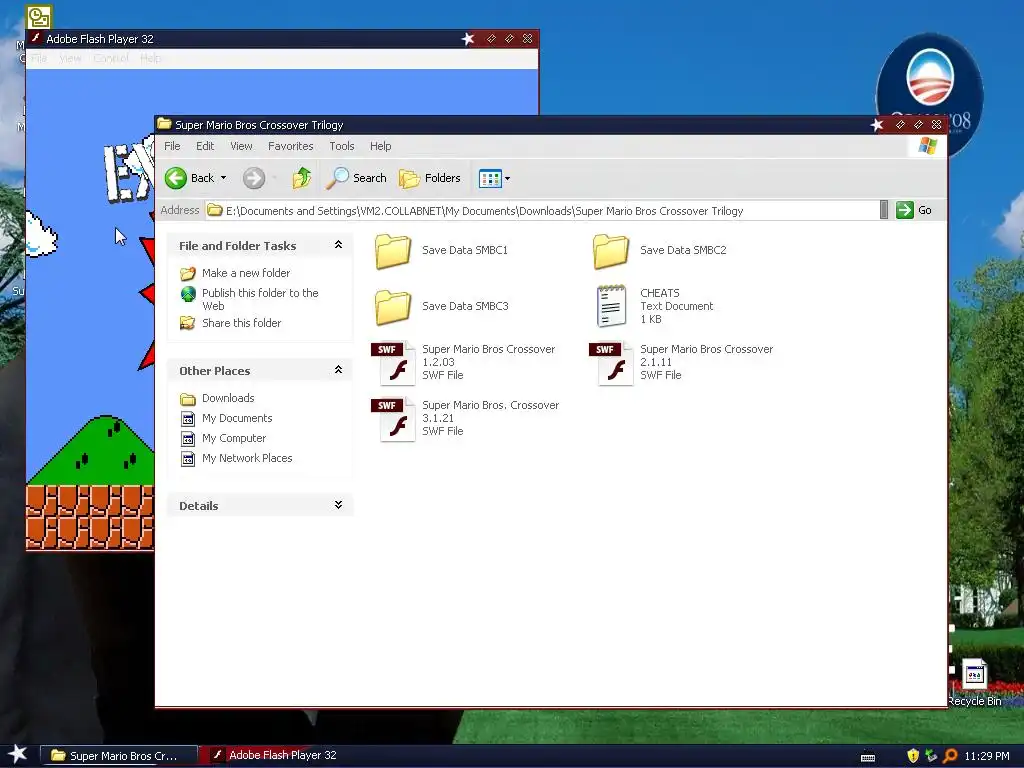Click the Explorer address path field
1024x768 pixels.
(542, 210)
